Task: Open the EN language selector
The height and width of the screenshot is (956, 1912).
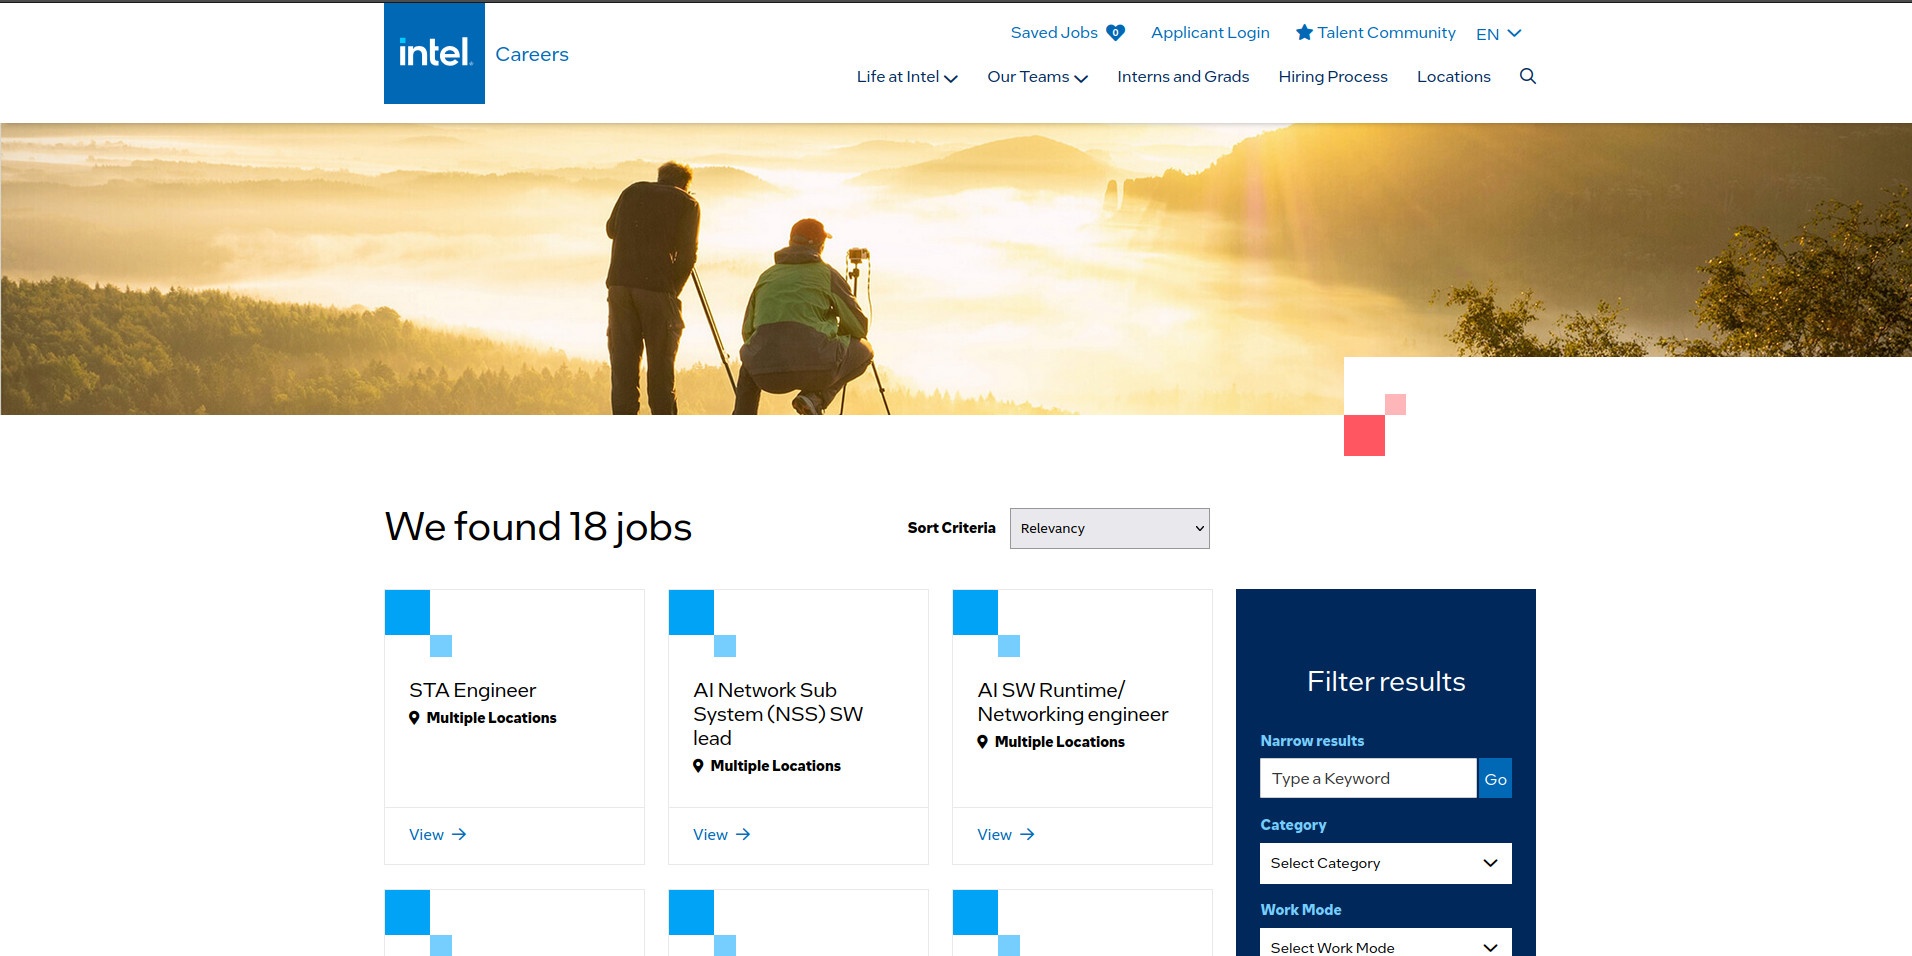Action: pos(1498,34)
